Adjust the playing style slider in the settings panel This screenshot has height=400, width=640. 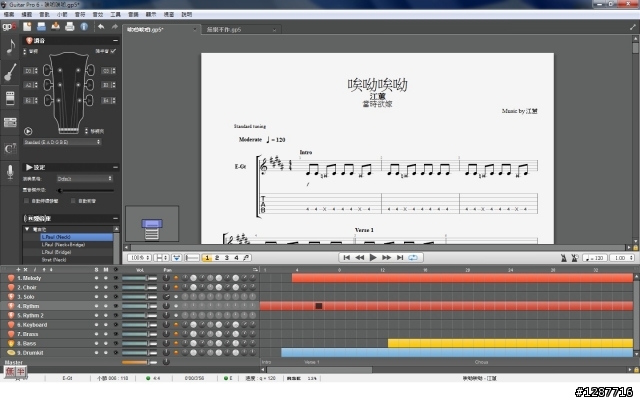point(86,190)
